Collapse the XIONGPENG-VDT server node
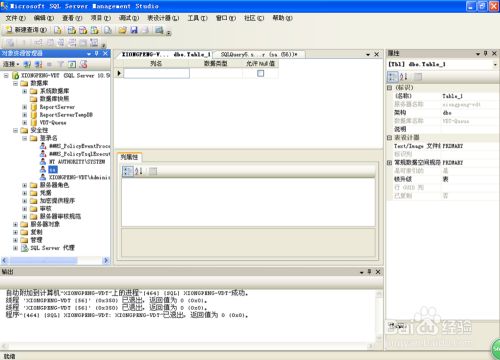This screenshot has width=500, height=360. click(6, 76)
